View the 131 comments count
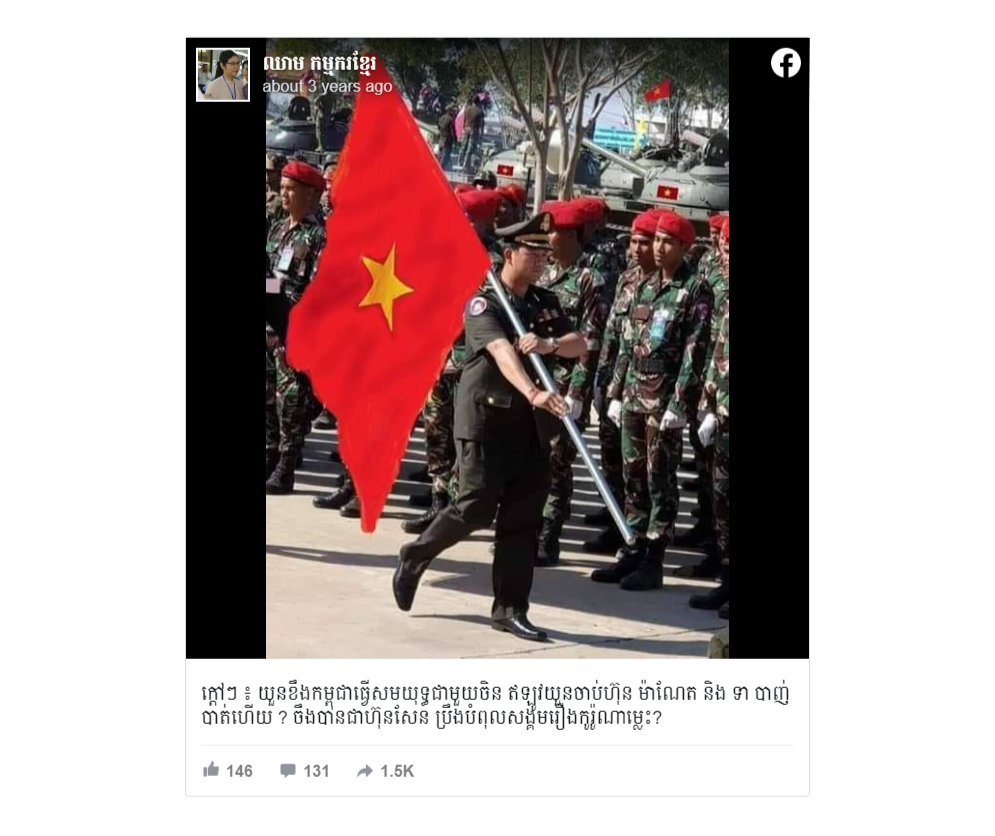995x836 pixels. coord(316,771)
